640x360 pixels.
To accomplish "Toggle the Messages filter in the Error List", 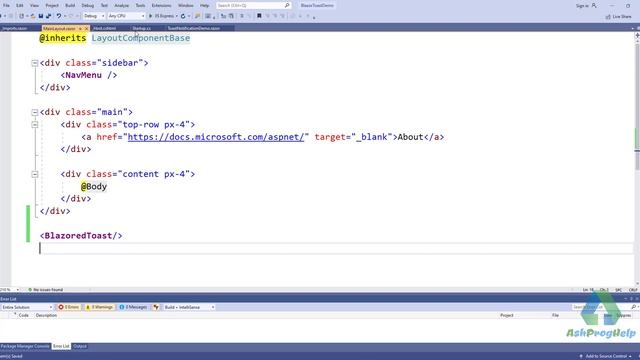I will tap(133, 307).
